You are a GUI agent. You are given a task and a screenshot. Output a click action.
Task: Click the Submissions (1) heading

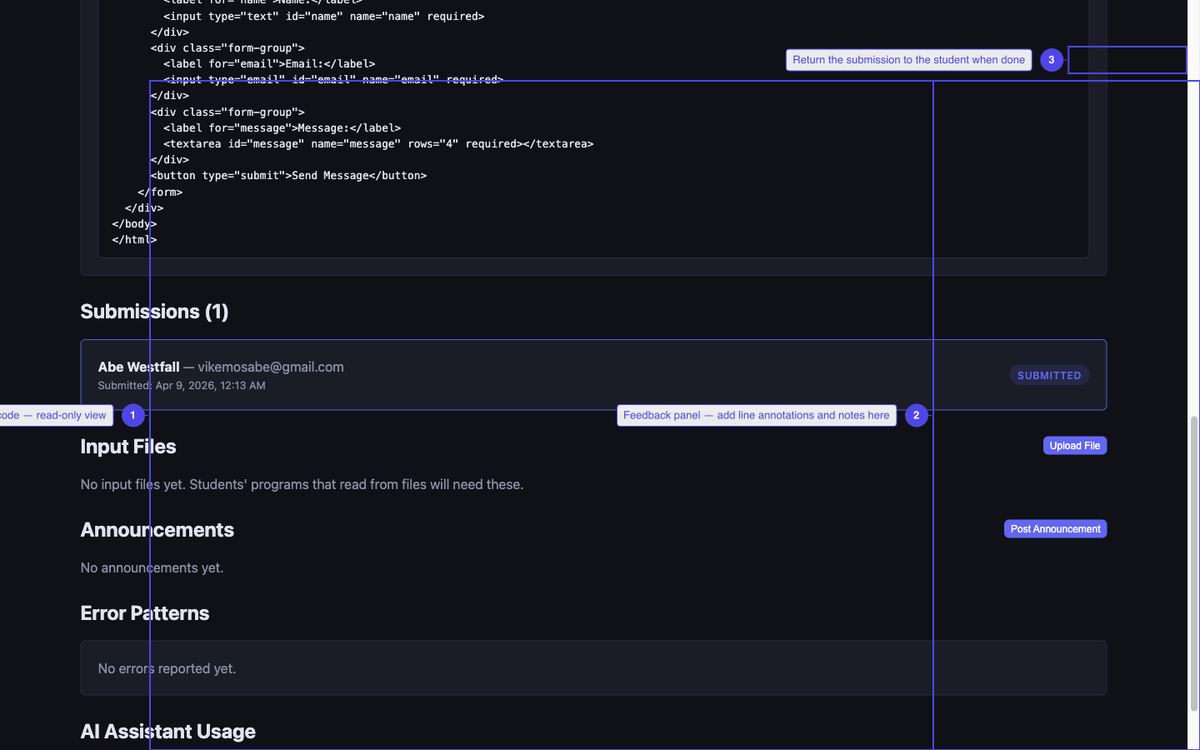(x=154, y=312)
